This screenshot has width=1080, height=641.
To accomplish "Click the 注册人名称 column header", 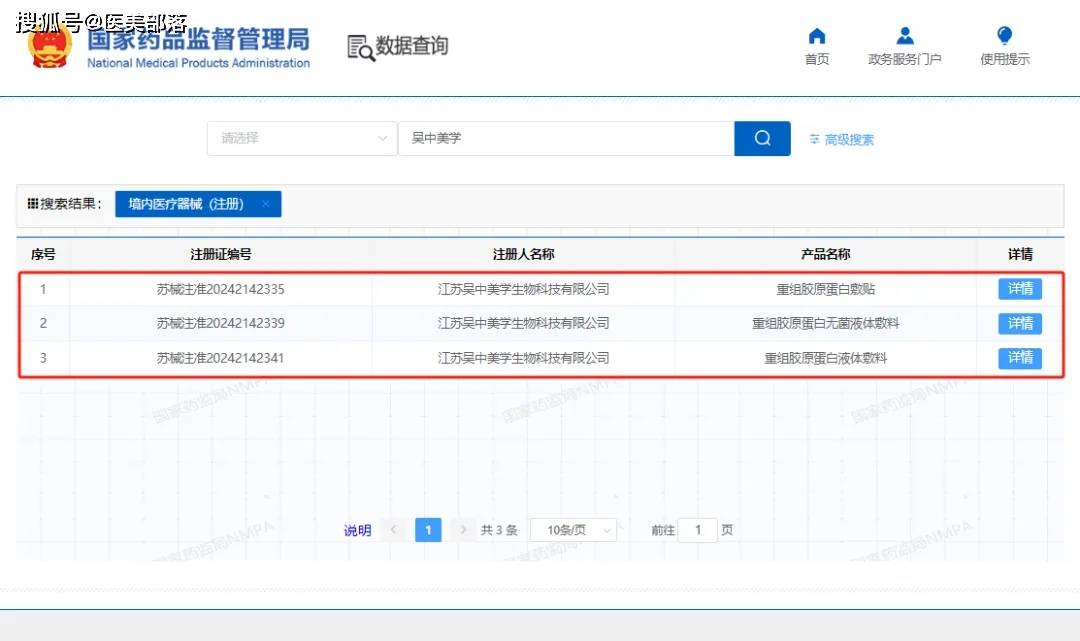I will pyautogui.click(x=523, y=254).
